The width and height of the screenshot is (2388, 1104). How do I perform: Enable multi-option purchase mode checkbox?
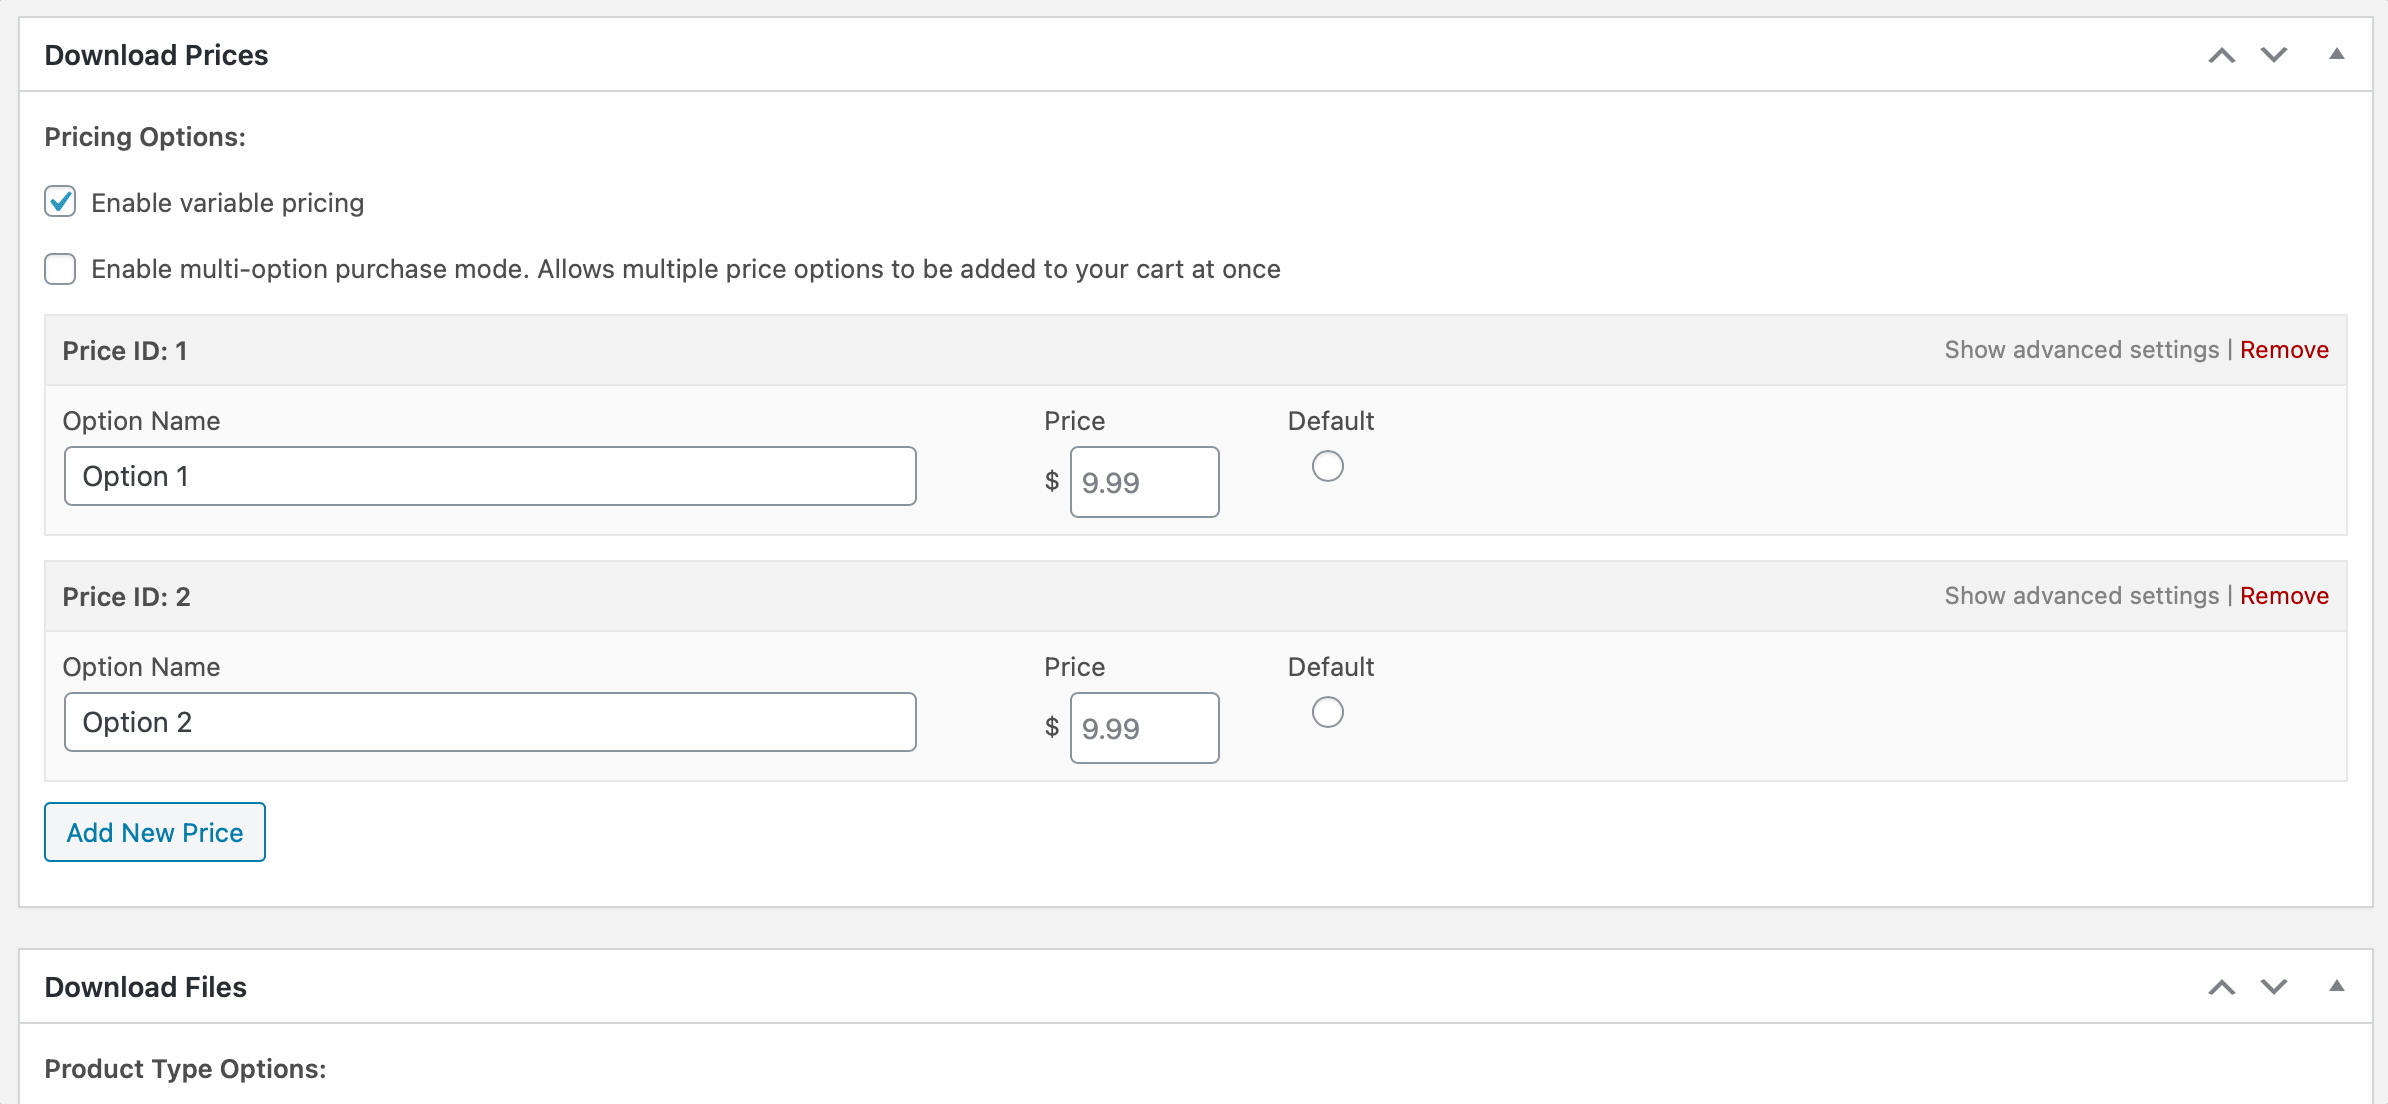tap(60, 269)
